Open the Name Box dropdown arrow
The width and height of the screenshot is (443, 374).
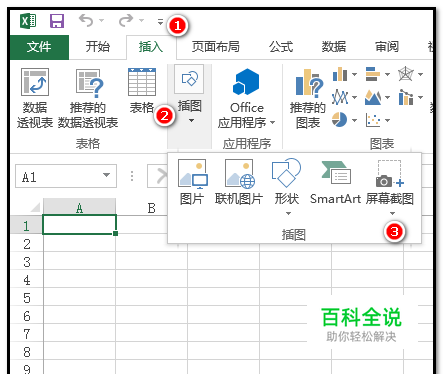106,176
